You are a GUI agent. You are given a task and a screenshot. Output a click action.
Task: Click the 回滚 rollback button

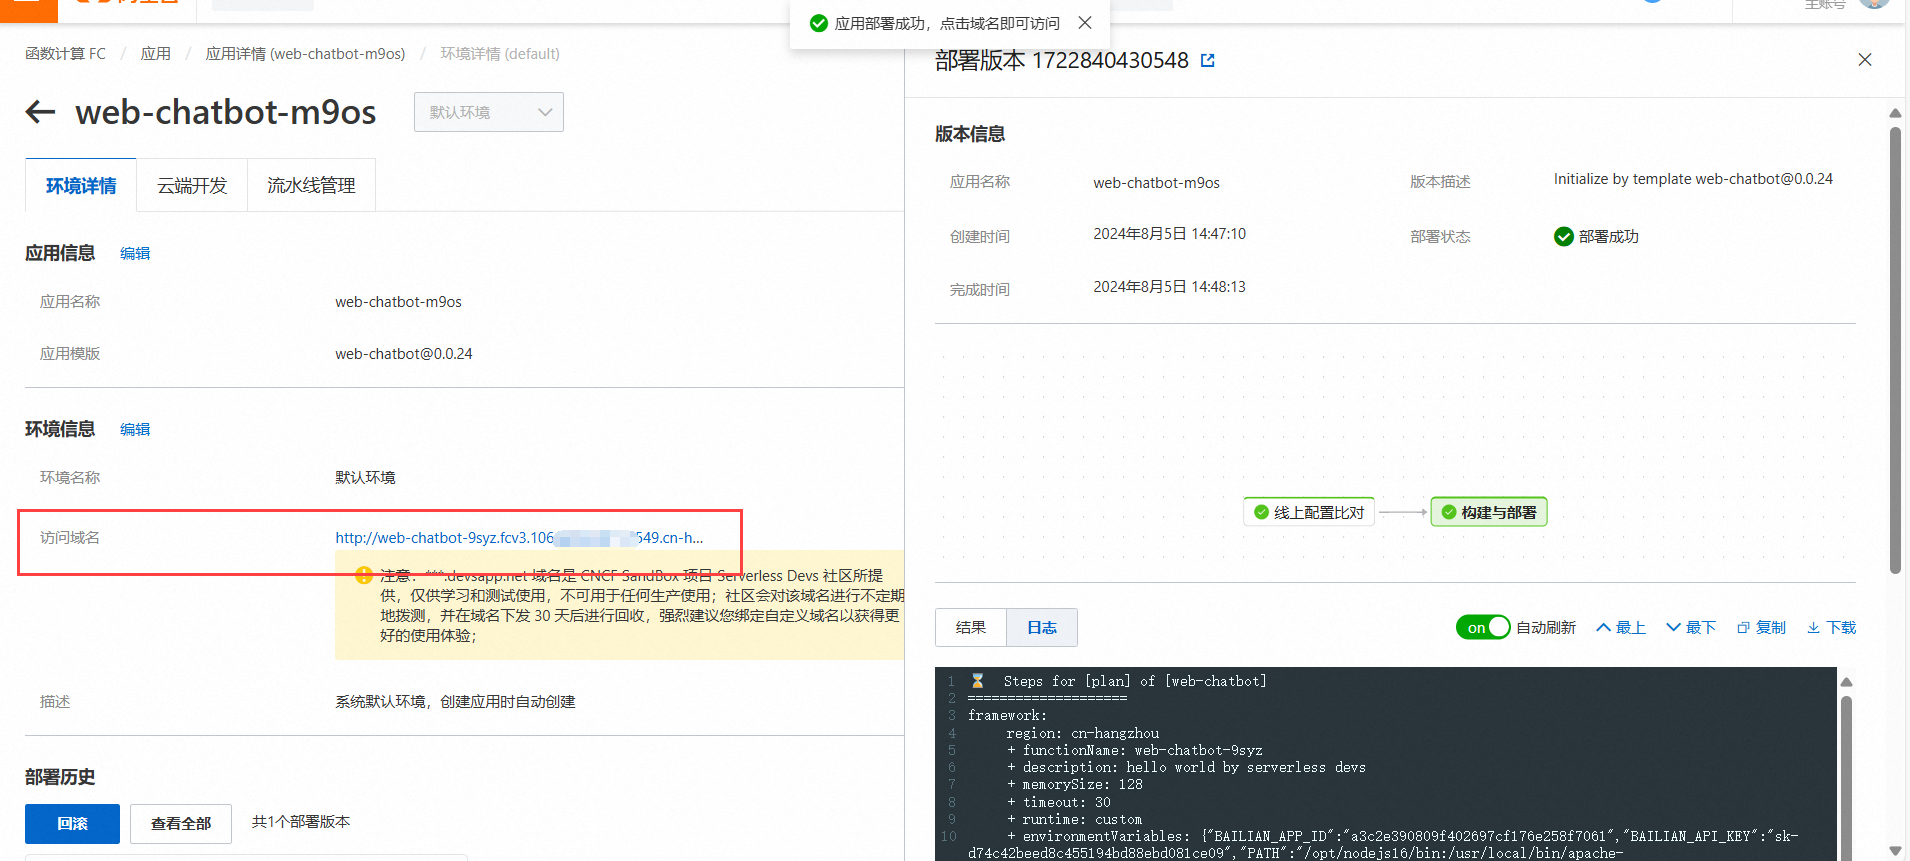click(x=72, y=824)
